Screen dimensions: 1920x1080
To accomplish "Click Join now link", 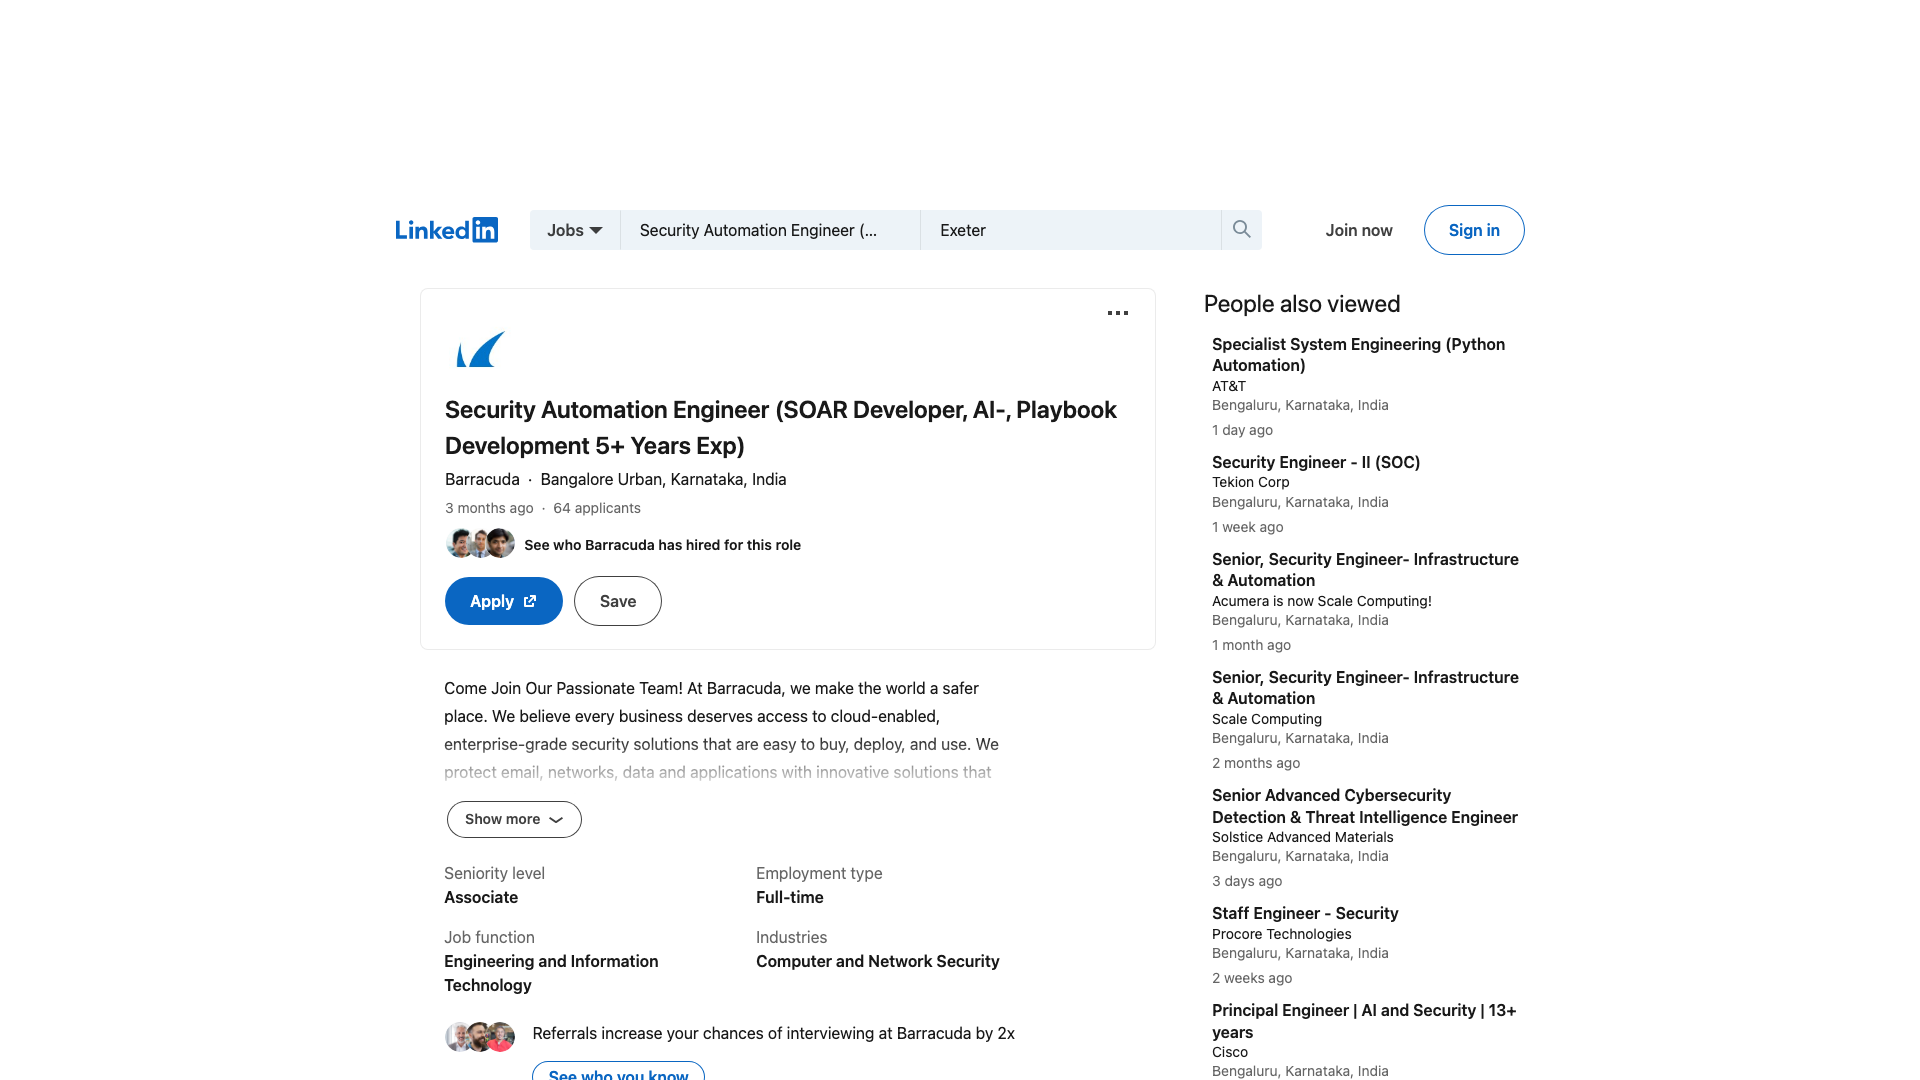I will pyautogui.click(x=1359, y=230).
